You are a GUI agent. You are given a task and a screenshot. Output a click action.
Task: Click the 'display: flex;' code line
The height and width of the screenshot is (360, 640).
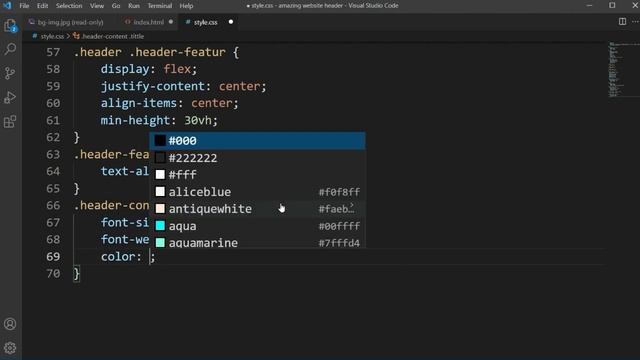coord(149,69)
